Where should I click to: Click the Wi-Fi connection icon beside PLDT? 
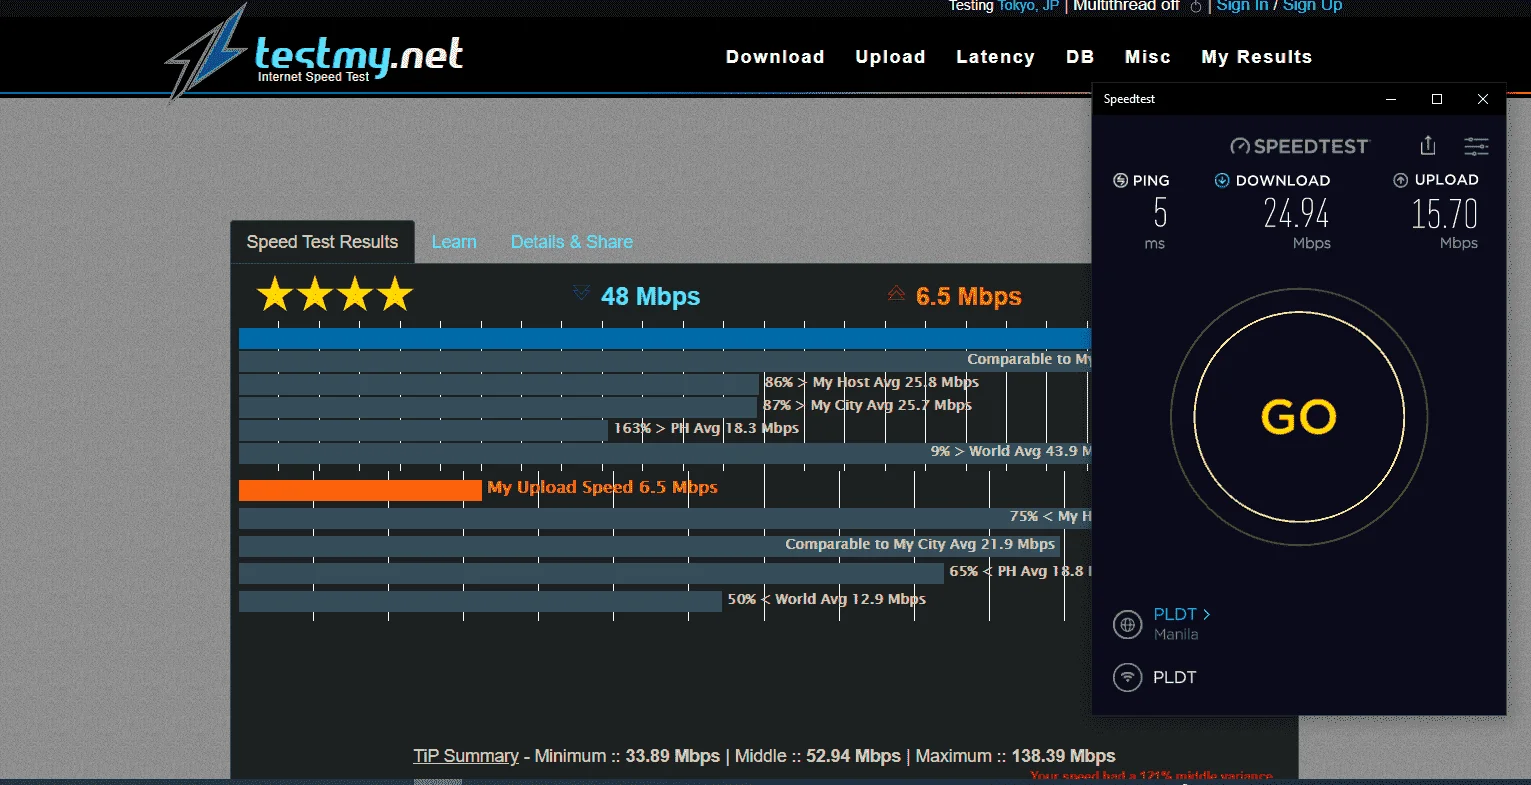1127,677
